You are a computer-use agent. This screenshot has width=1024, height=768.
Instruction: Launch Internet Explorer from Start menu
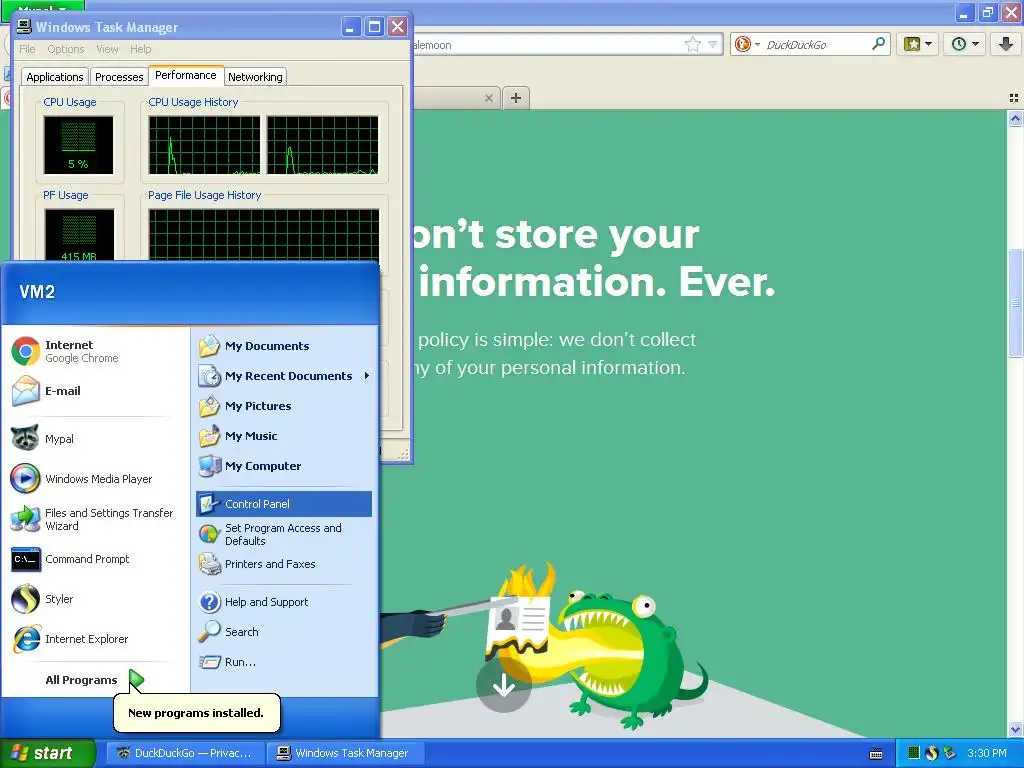(71, 639)
